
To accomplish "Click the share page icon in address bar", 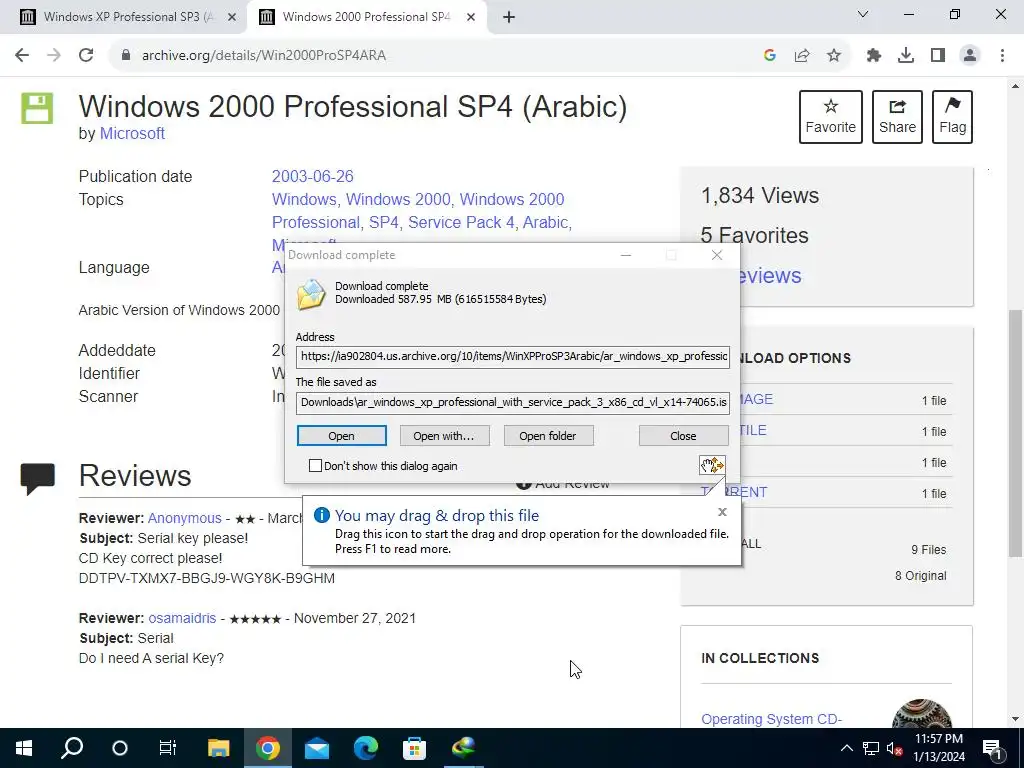I will (802, 56).
